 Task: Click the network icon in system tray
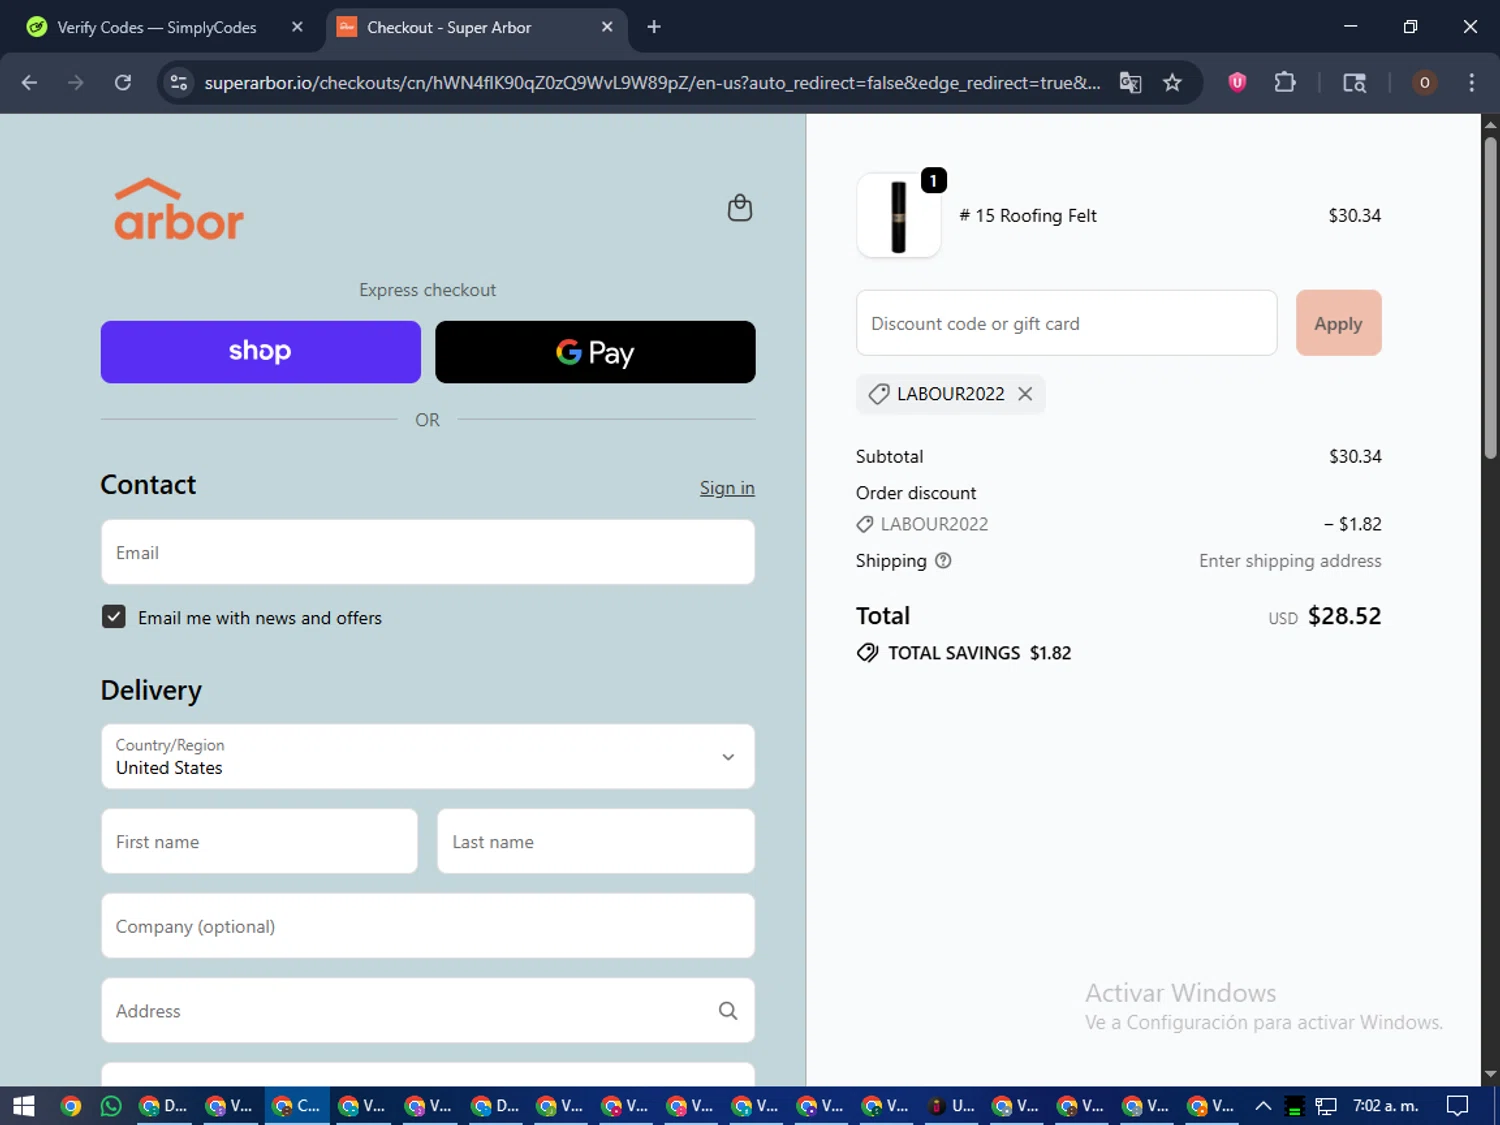tap(1326, 1106)
